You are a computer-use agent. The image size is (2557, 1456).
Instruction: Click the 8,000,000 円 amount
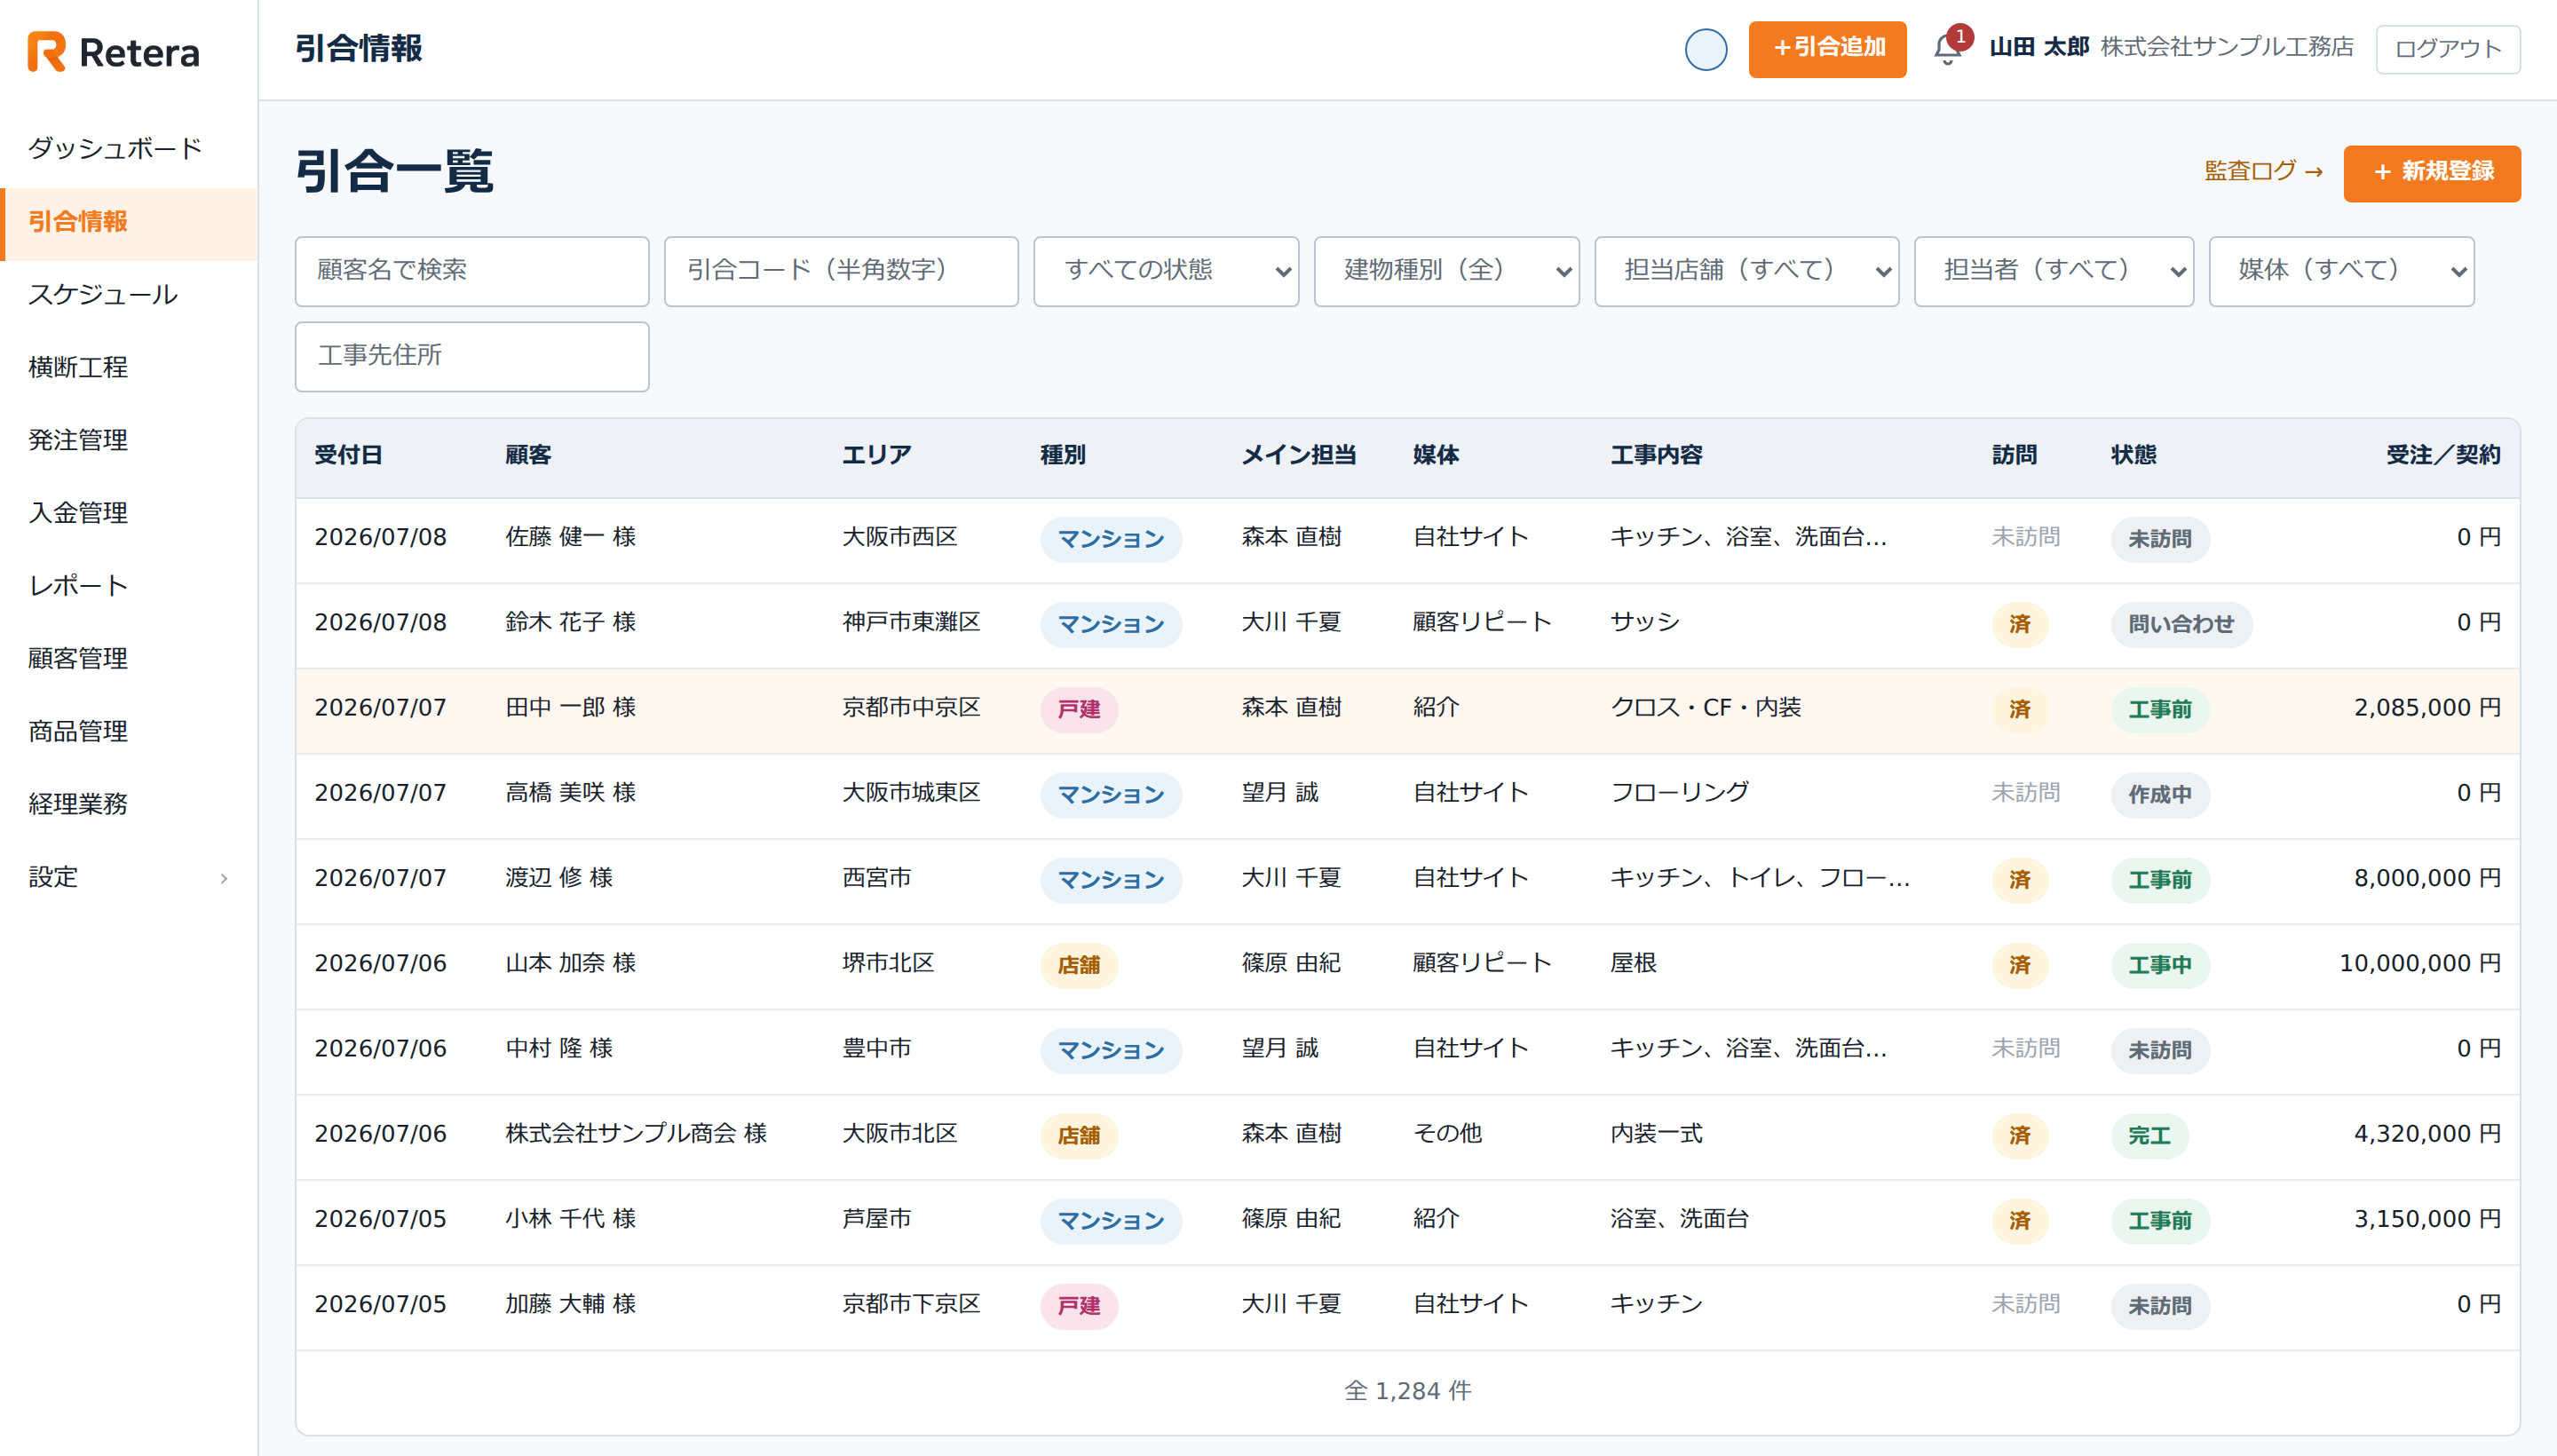(x=2427, y=878)
